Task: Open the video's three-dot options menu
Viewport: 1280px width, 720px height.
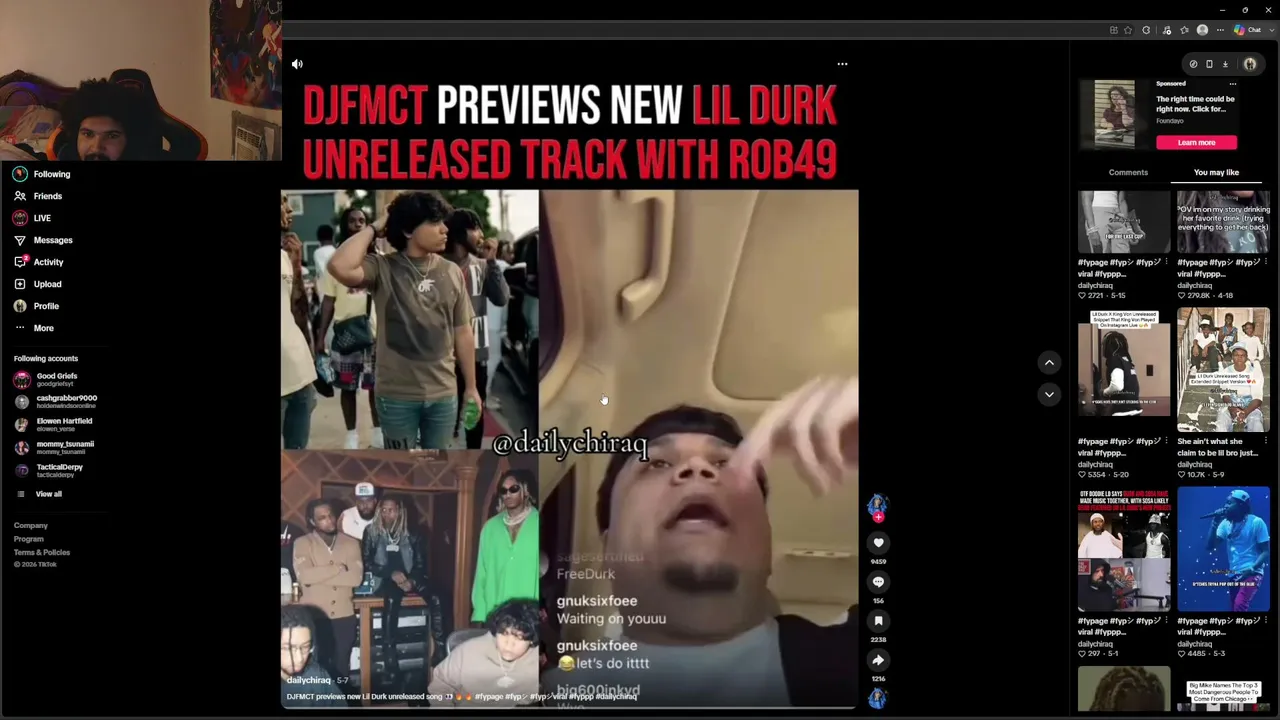Action: [842, 64]
